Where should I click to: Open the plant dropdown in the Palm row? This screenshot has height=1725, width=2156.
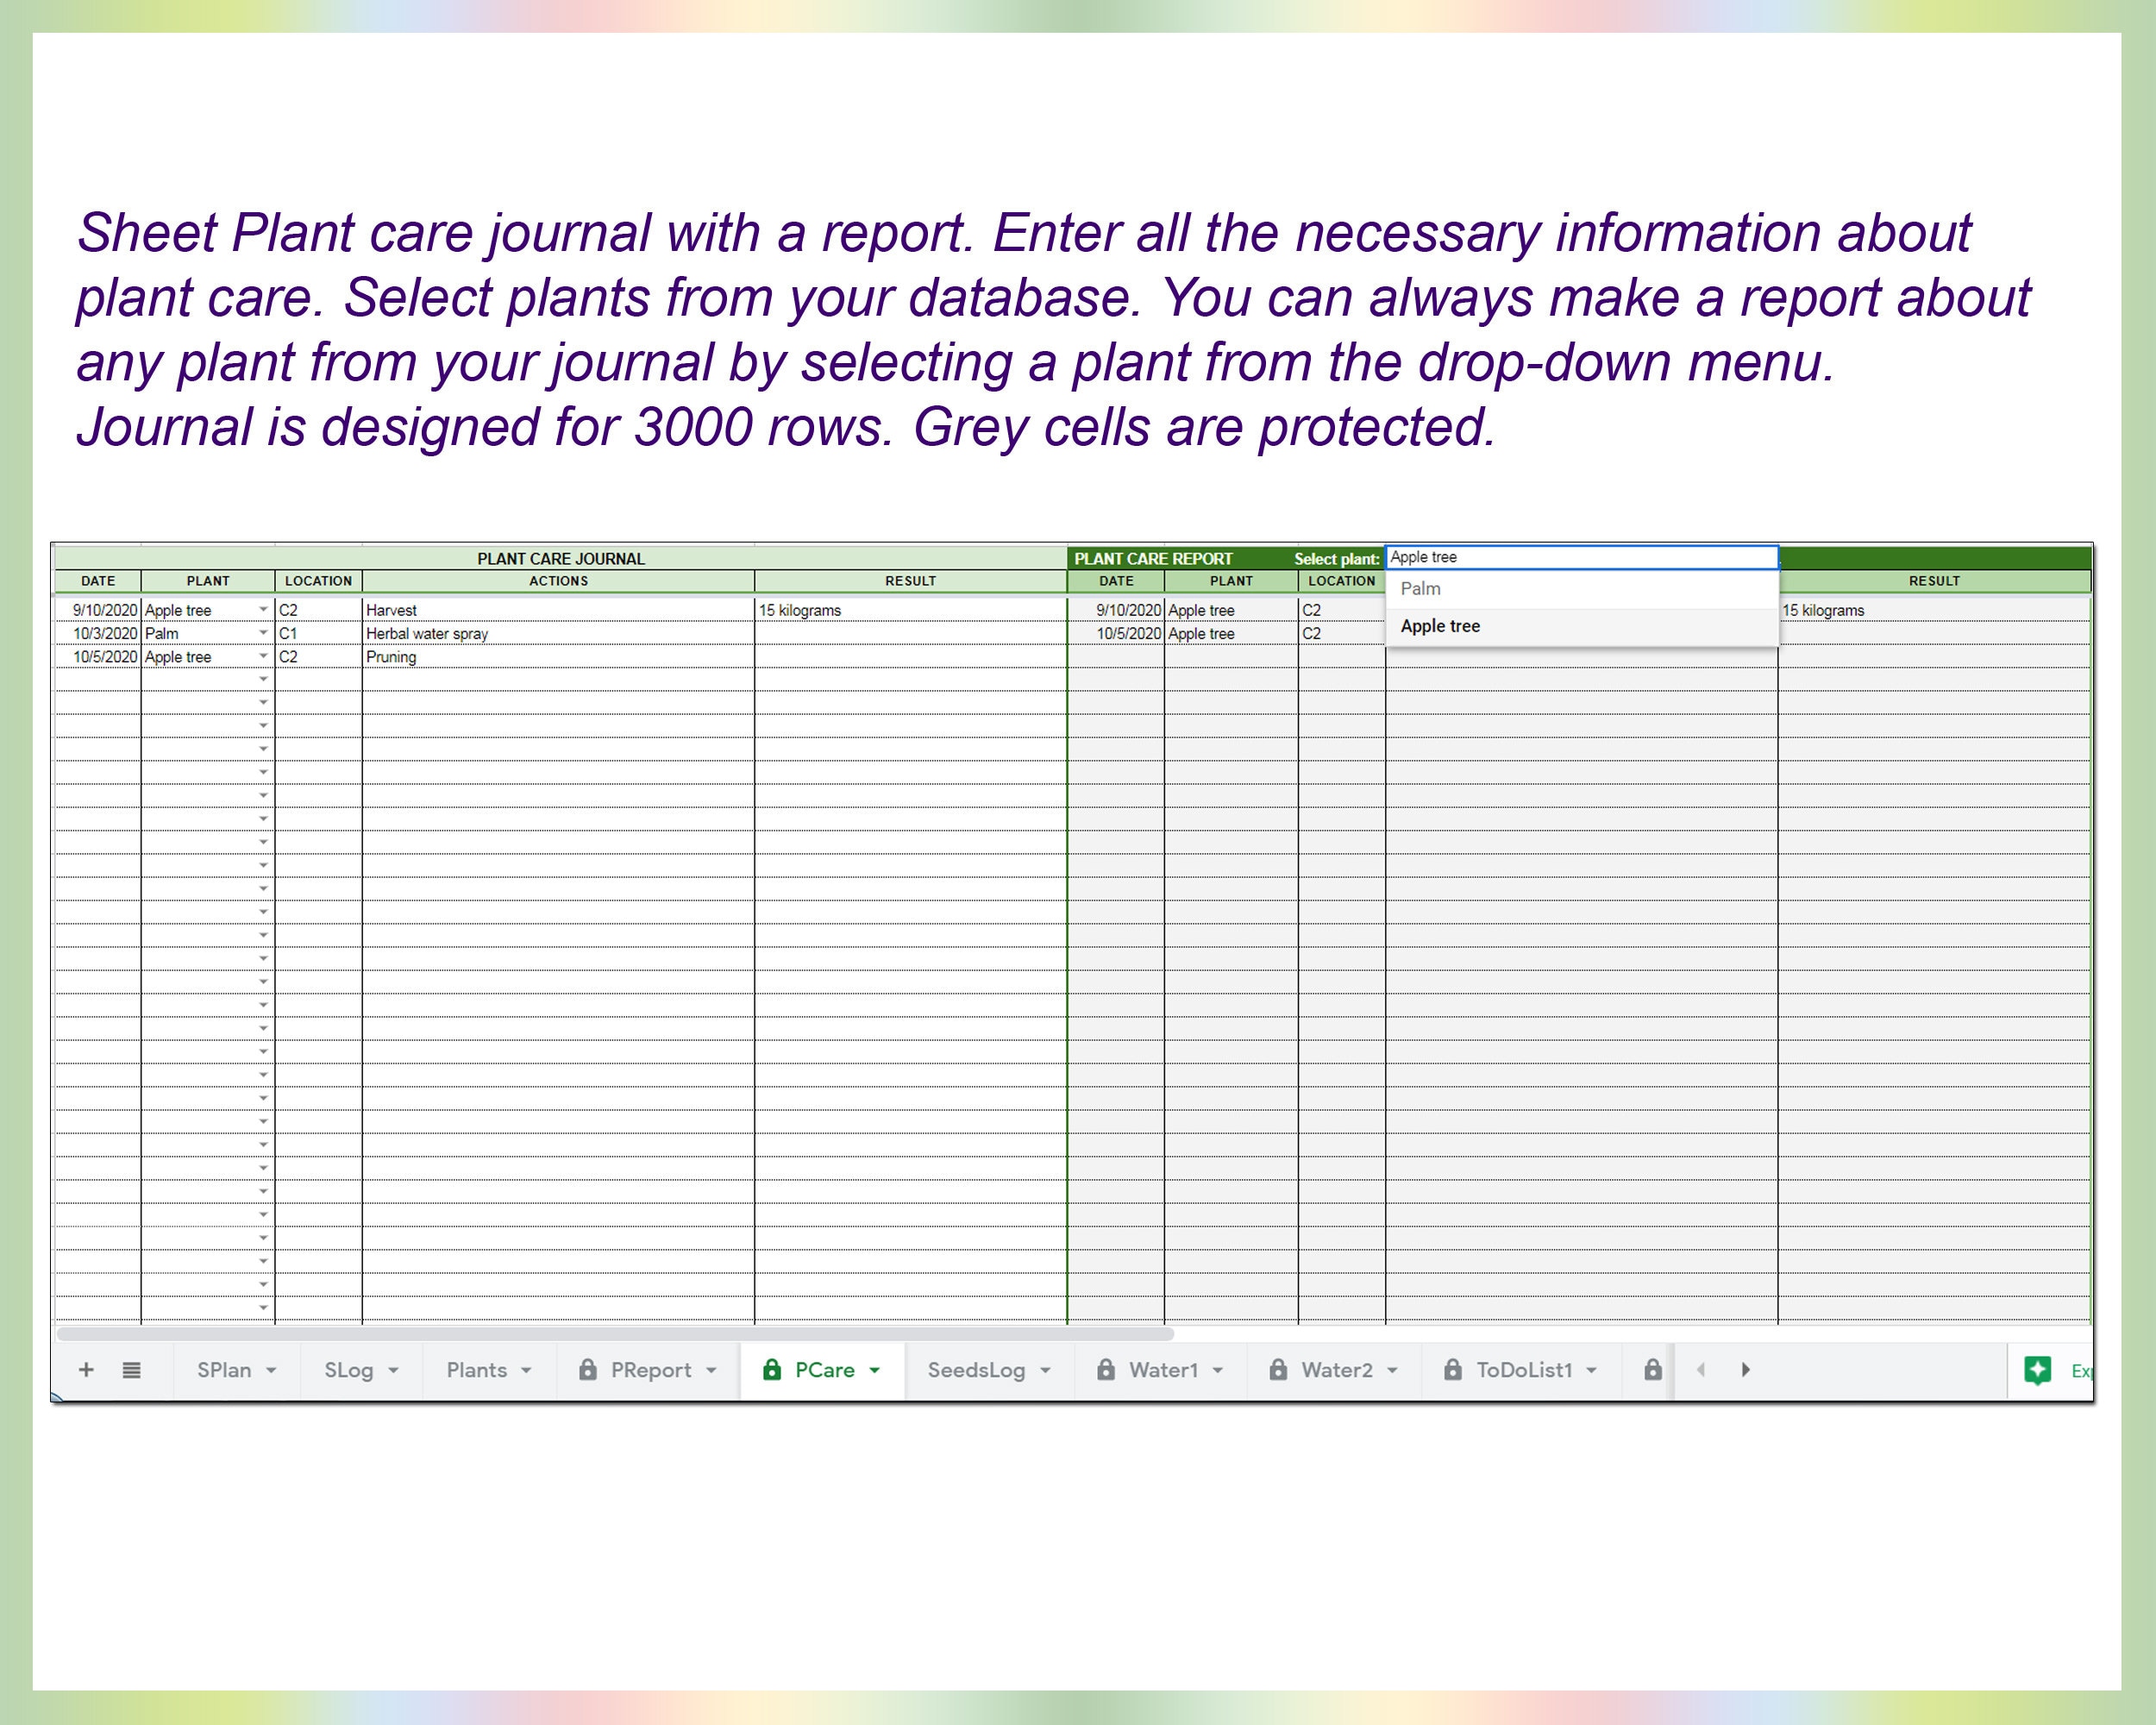point(262,633)
